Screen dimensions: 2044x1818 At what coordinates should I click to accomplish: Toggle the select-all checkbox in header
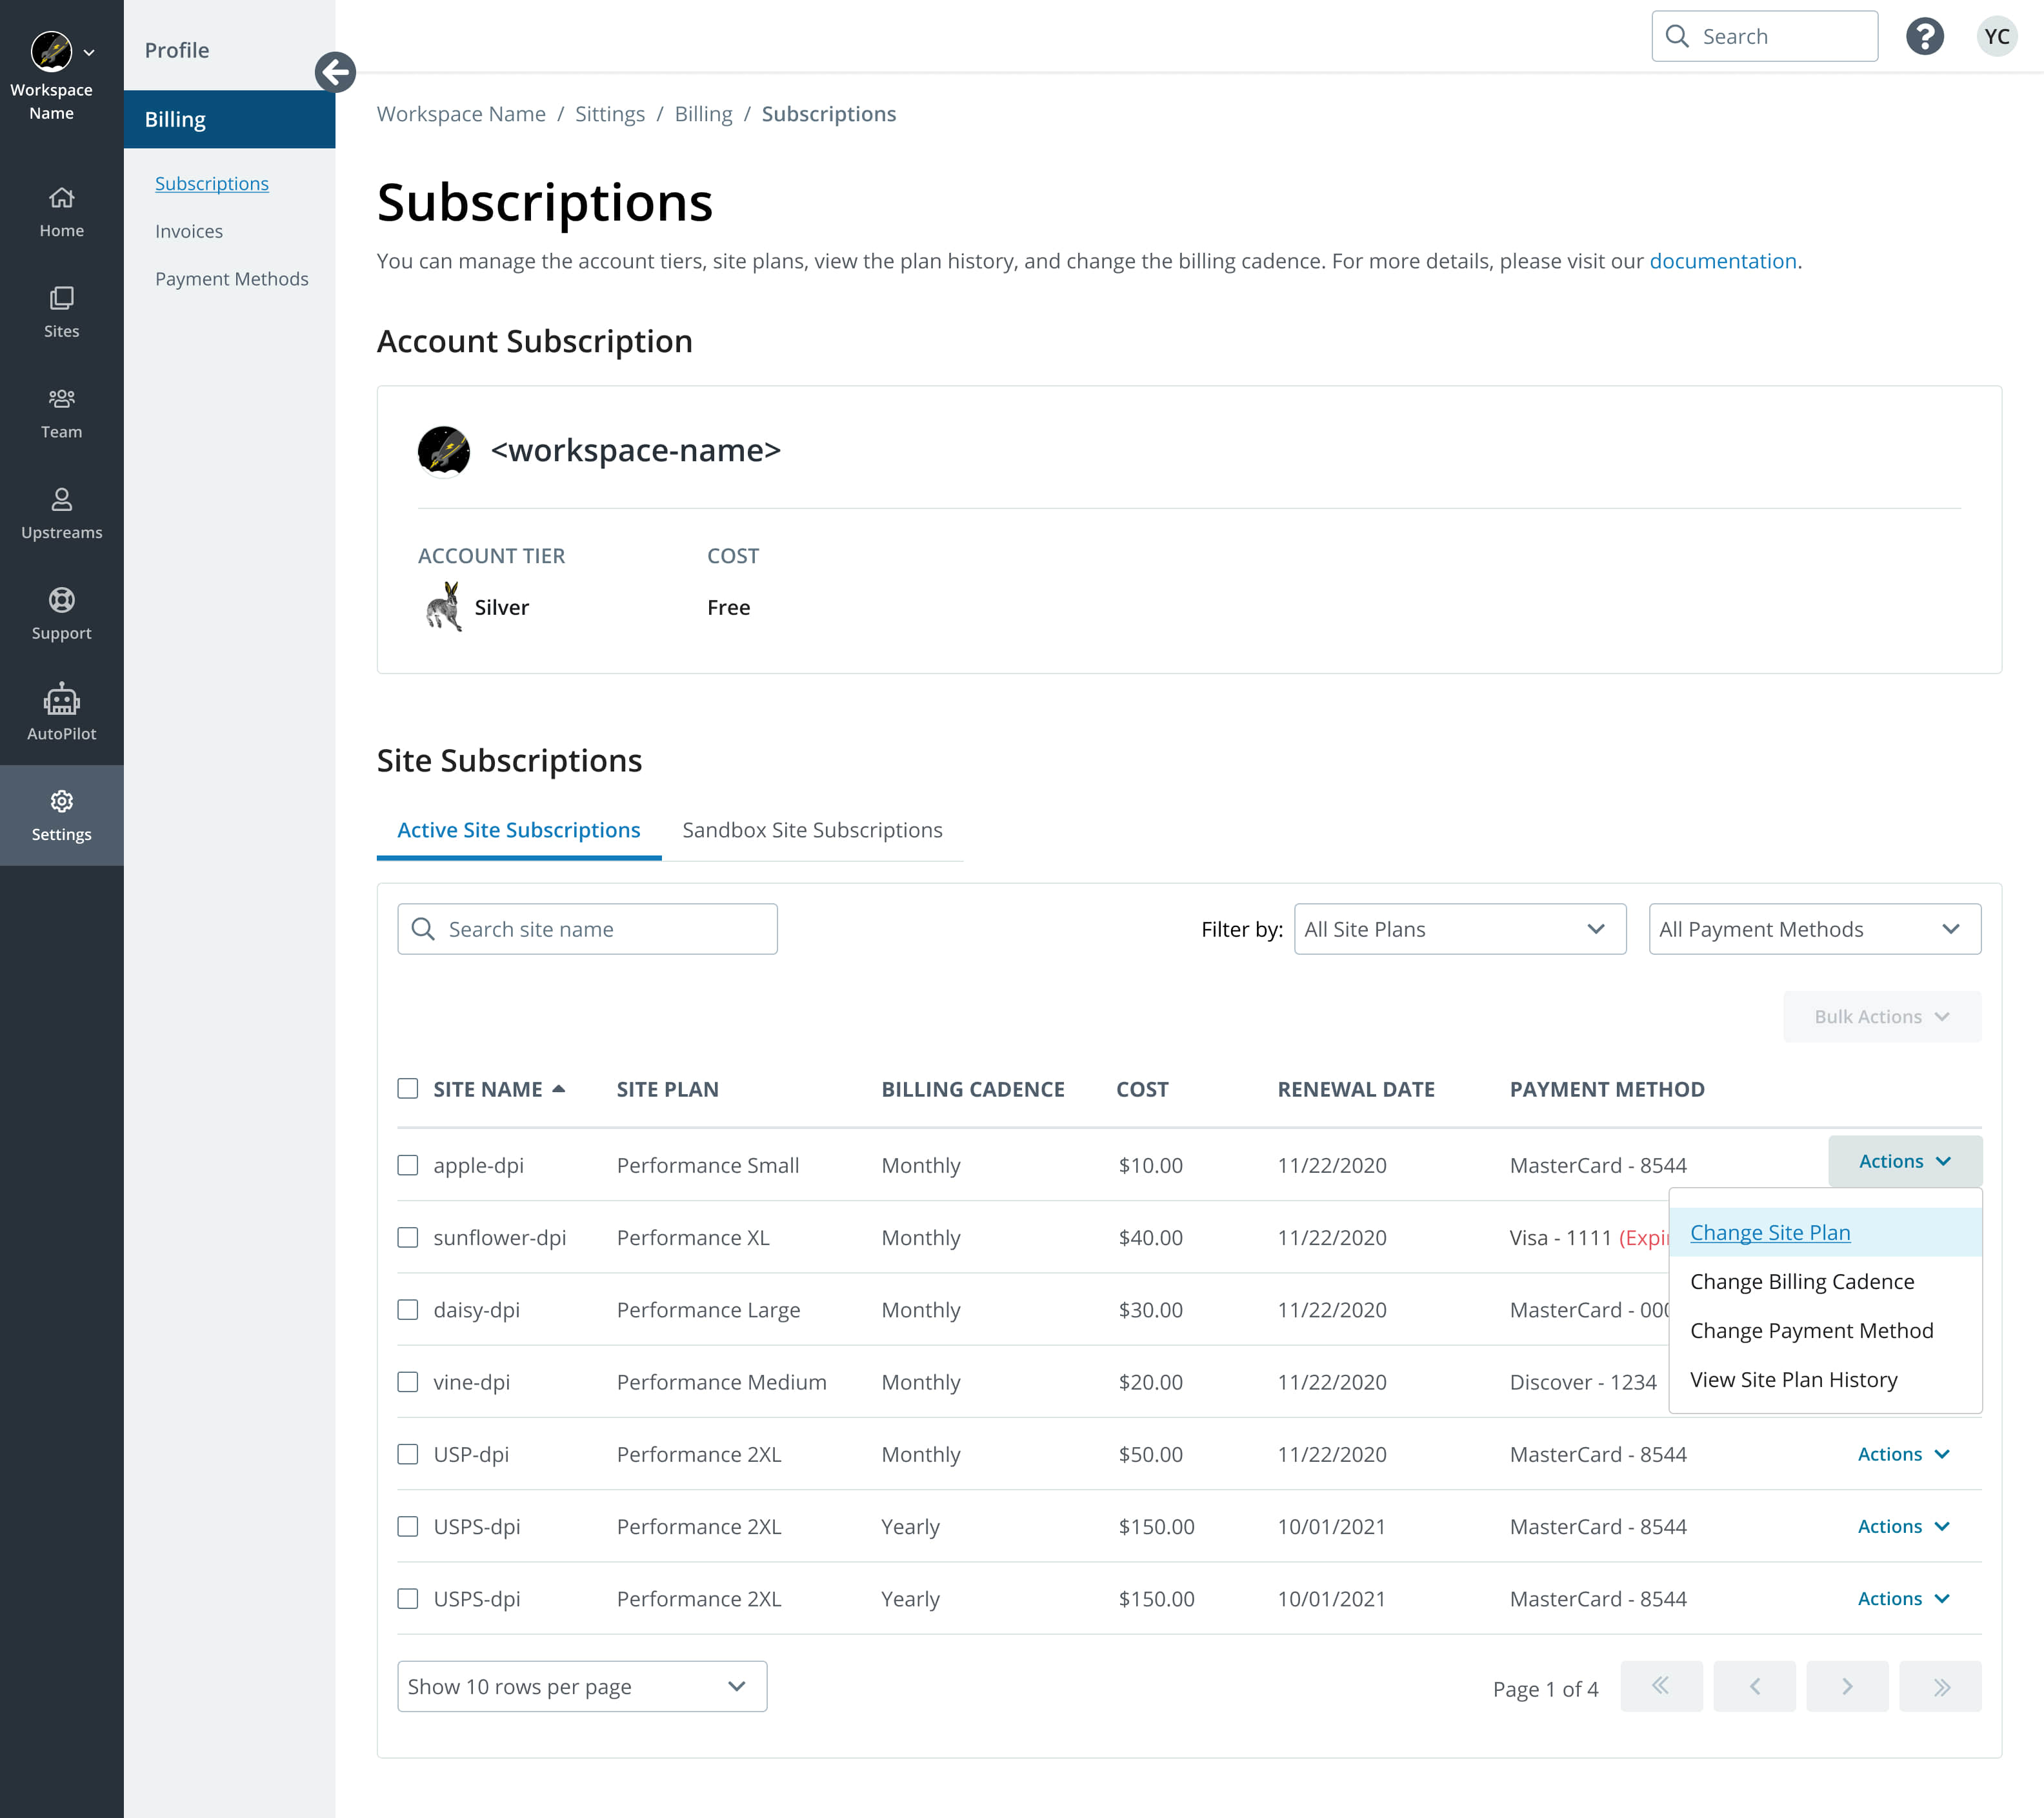408,1088
